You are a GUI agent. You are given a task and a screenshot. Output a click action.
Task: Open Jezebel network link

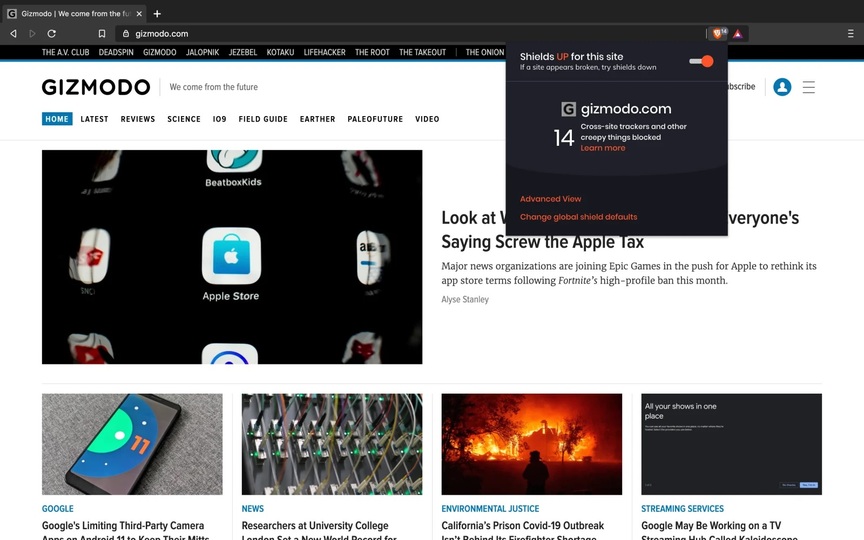pyautogui.click(x=243, y=52)
